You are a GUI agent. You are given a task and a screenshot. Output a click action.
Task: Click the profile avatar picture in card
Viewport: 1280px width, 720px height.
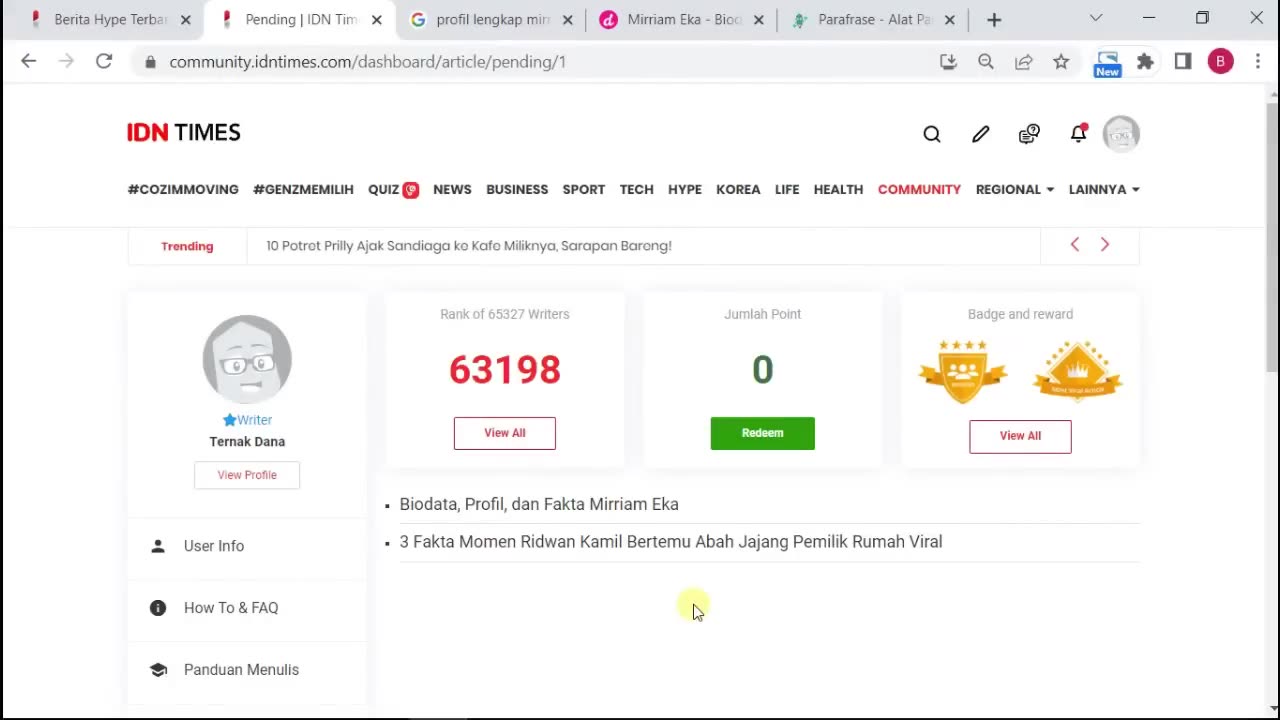coord(247,360)
